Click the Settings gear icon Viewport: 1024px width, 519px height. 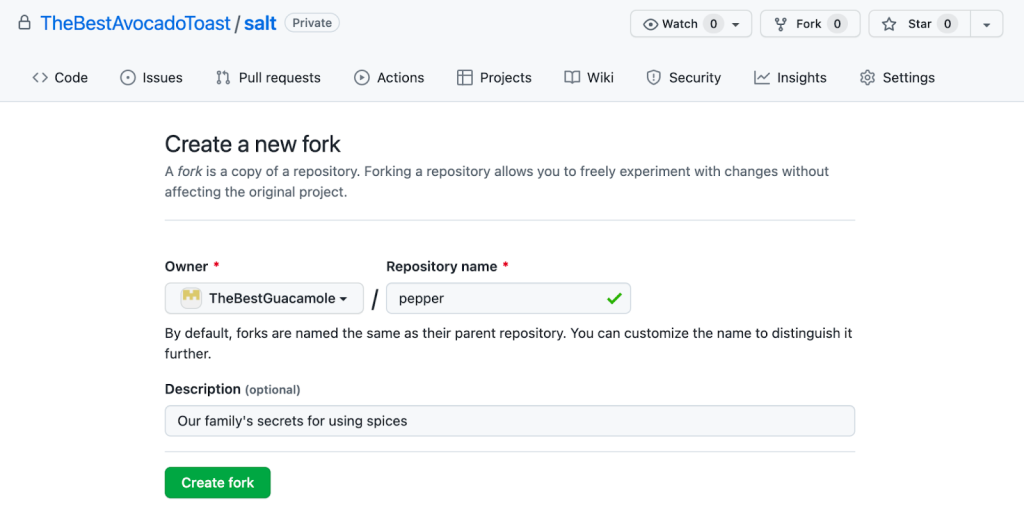pyautogui.click(x=867, y=78)
